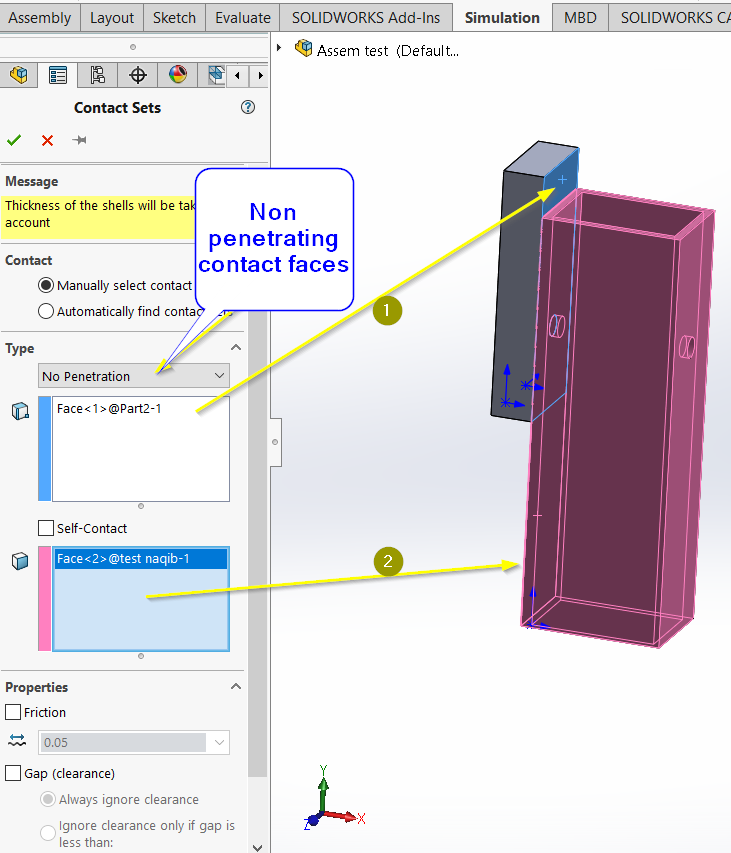731x853 pixels.
Task: Open the Assembly ribbon tab
Action: [40, 18]
